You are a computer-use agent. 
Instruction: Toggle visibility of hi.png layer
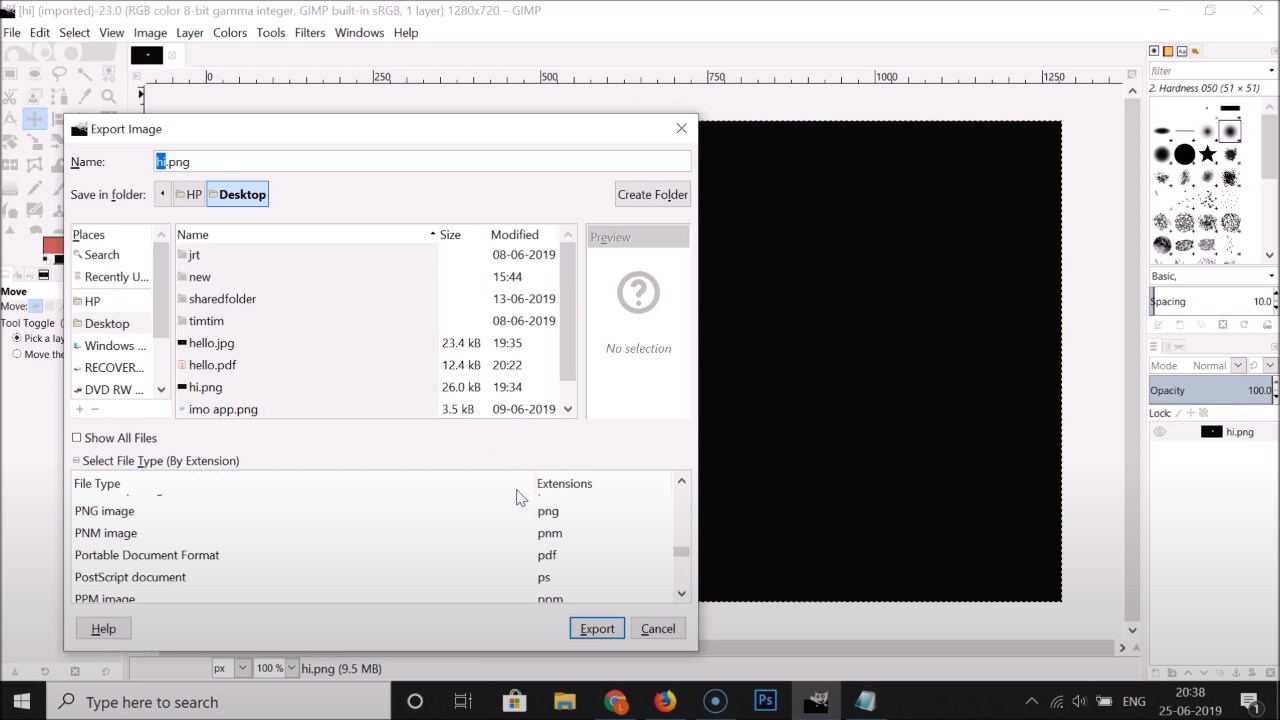click(1160, 432)
